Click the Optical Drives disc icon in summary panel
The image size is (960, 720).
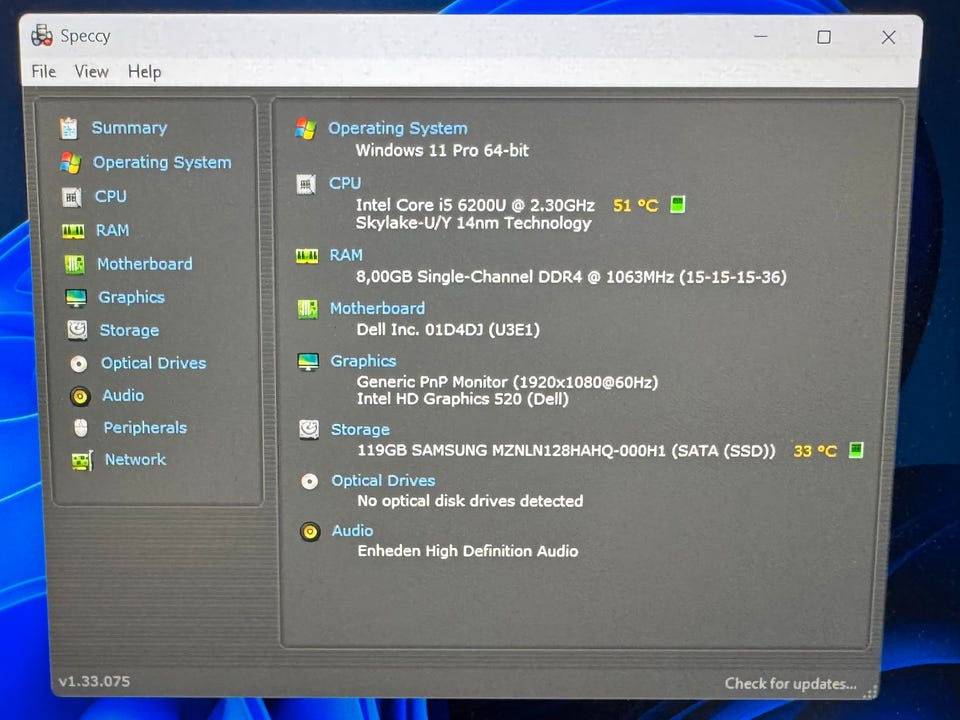pos(310,482)
